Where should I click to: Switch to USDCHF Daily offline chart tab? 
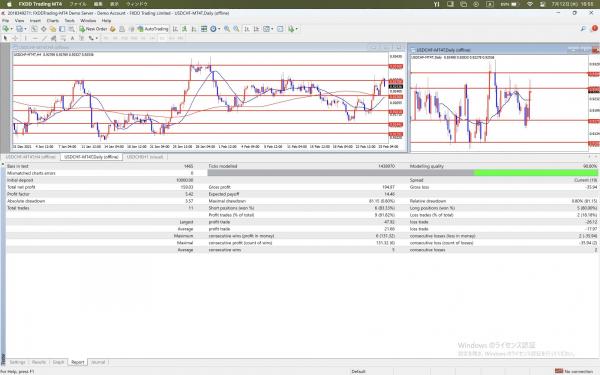91,157
